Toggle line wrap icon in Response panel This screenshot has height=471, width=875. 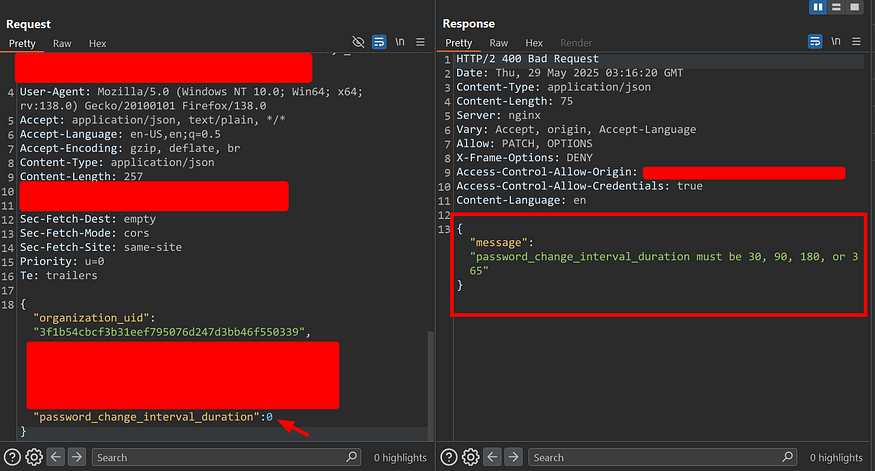[x=815, y=43]
